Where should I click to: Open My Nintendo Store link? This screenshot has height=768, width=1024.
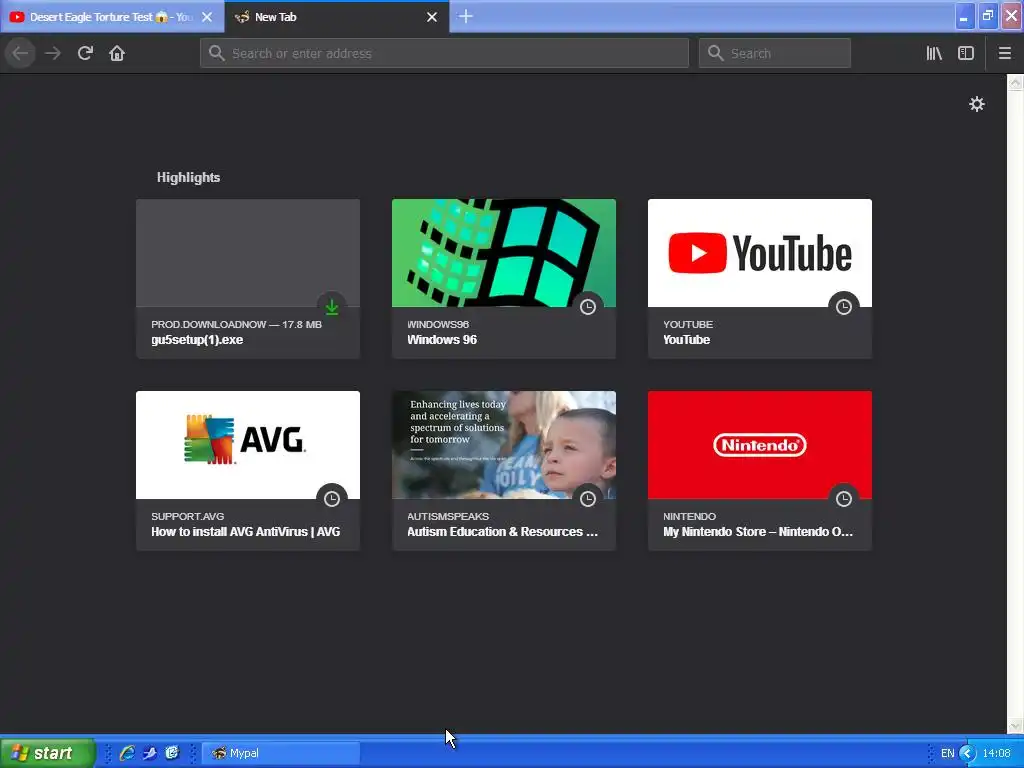click(758, 532)
